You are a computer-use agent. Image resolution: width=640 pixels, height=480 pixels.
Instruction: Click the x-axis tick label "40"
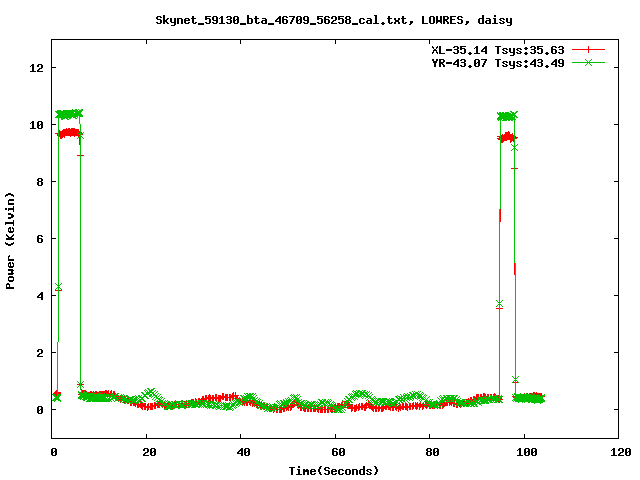(243, 452)
